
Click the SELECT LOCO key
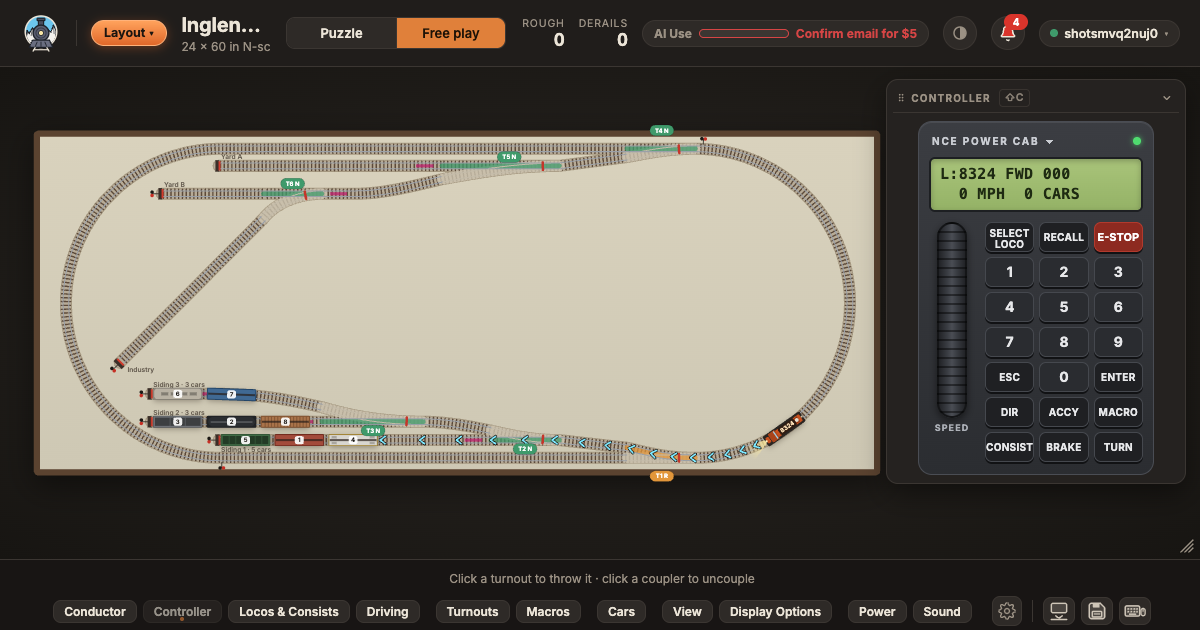(x=1009, y=237)
